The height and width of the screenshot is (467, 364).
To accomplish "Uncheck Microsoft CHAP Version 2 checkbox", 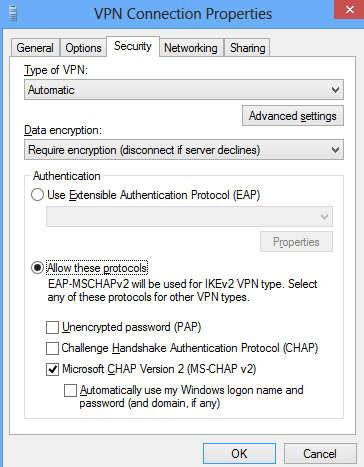I will click(x=52, y=369).
